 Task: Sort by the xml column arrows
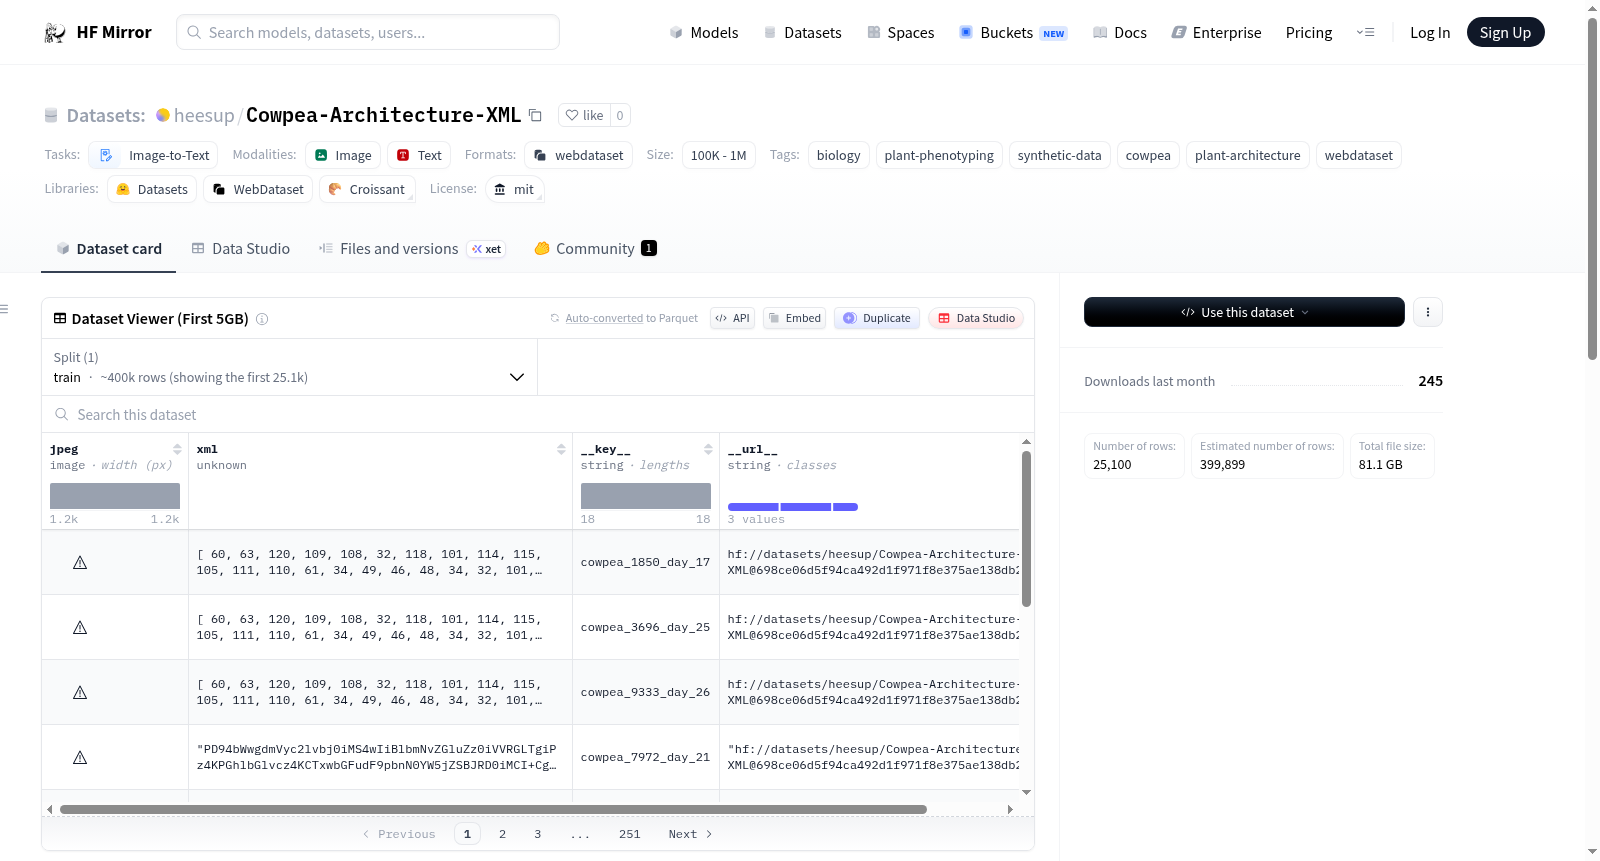[561, 449]
